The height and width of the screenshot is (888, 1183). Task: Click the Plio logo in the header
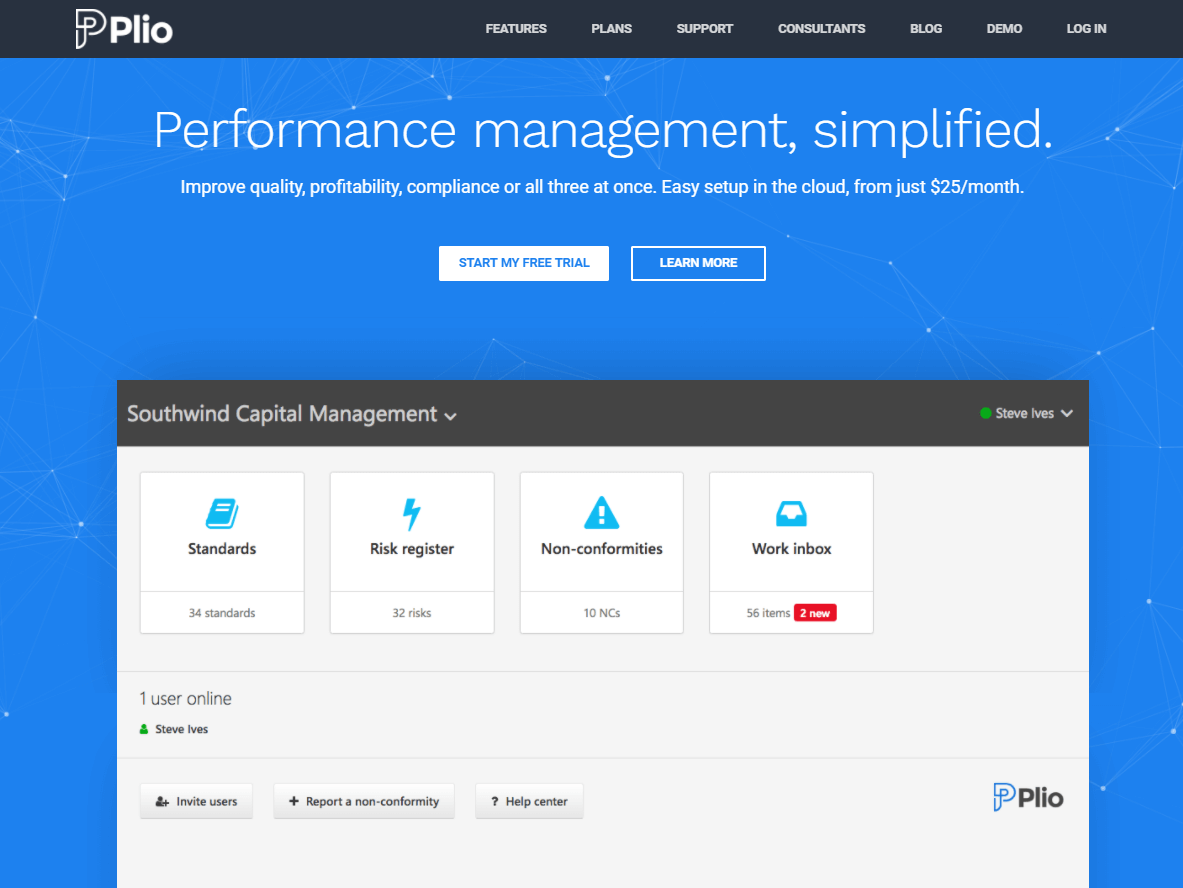click(x=124, y=29)
